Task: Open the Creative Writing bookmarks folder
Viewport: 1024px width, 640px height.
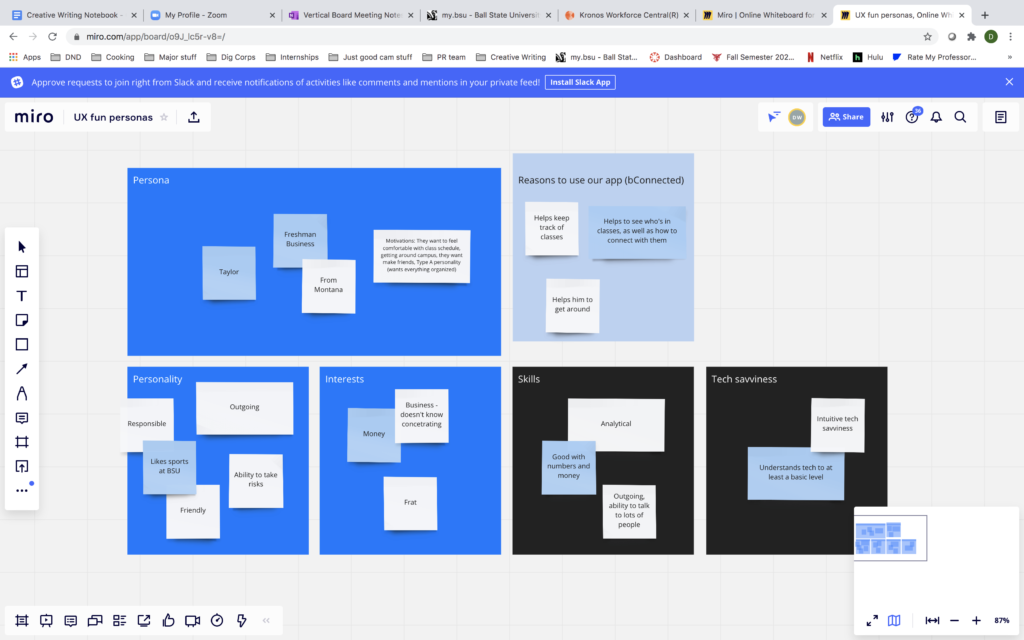Action: click(511, 57)
